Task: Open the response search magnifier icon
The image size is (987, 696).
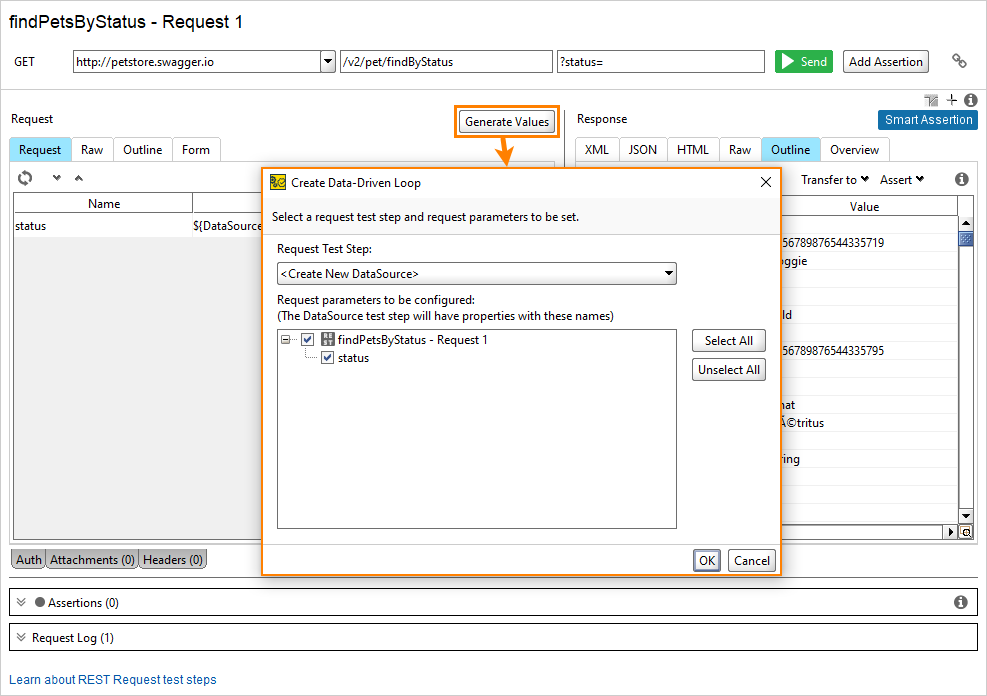Action: tap(965, 531)
